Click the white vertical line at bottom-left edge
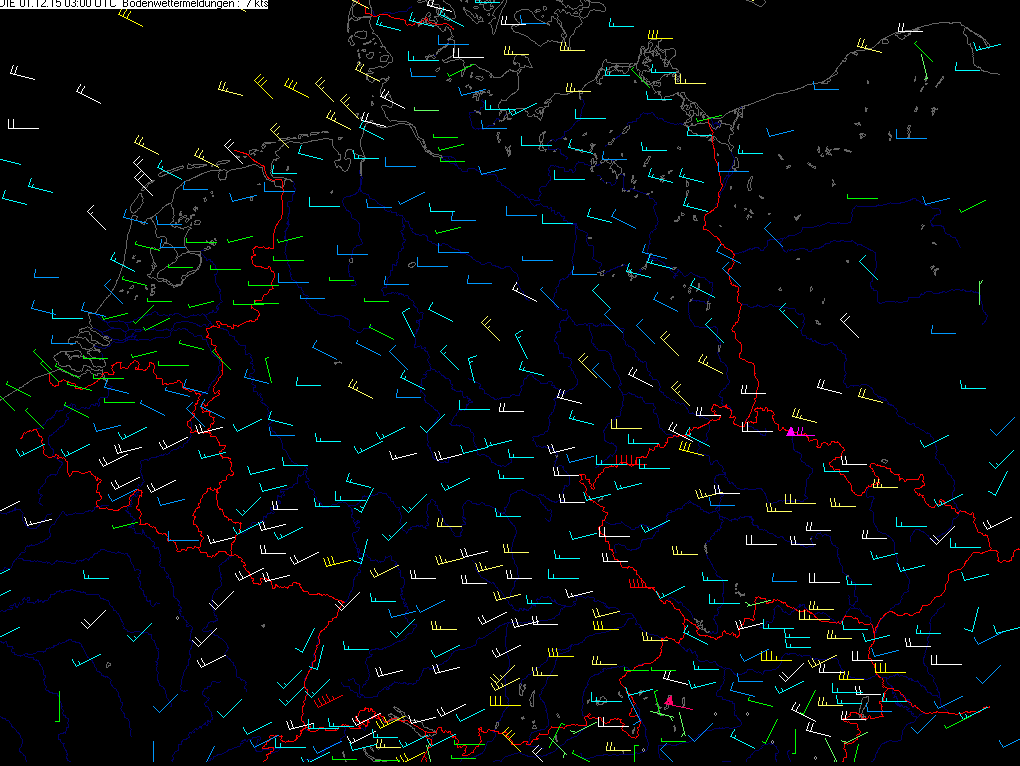The image size is (1020, 766). (x=153, y=751)
